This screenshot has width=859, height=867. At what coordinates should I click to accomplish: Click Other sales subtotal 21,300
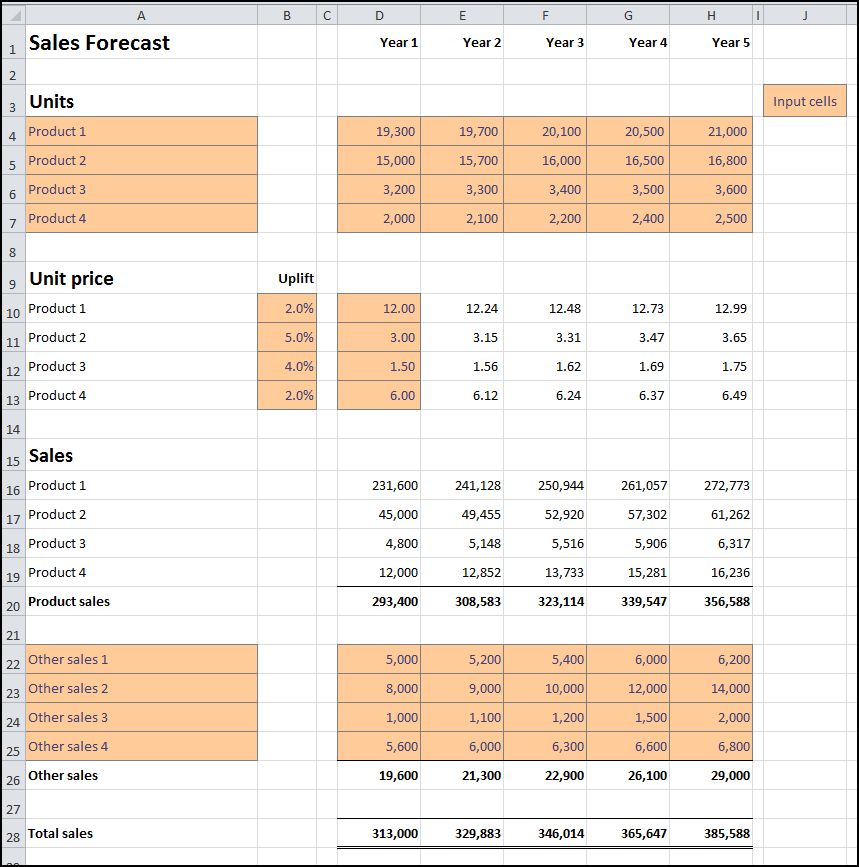[x=462, y=775]
